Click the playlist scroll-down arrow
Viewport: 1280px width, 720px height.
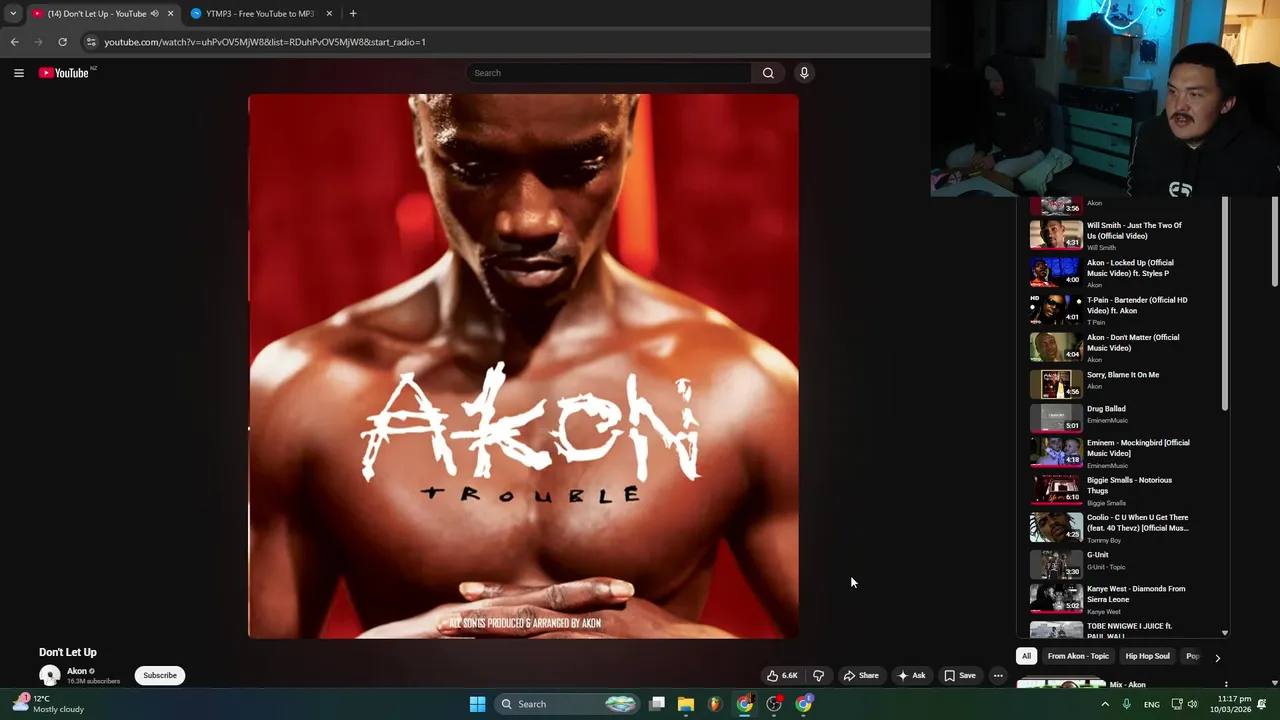[x=1225, y=633]
